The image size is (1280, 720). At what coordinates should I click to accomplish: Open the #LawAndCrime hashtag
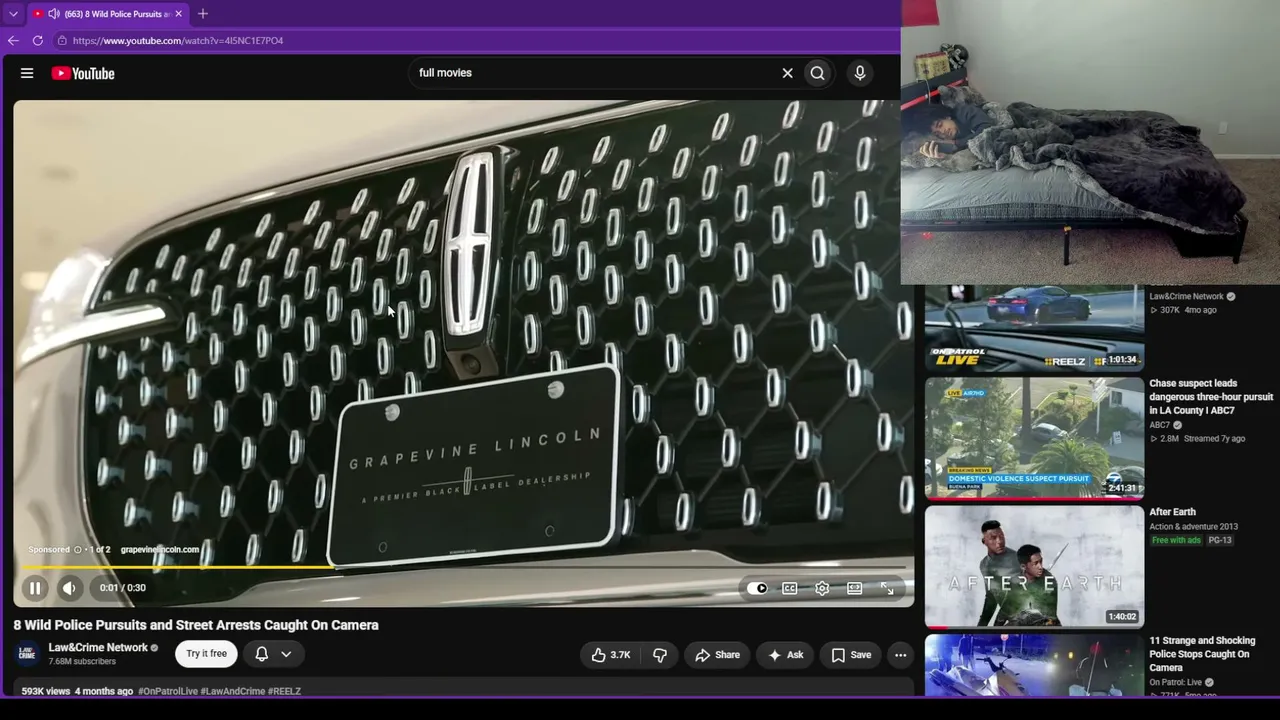(x=233, y=691)
